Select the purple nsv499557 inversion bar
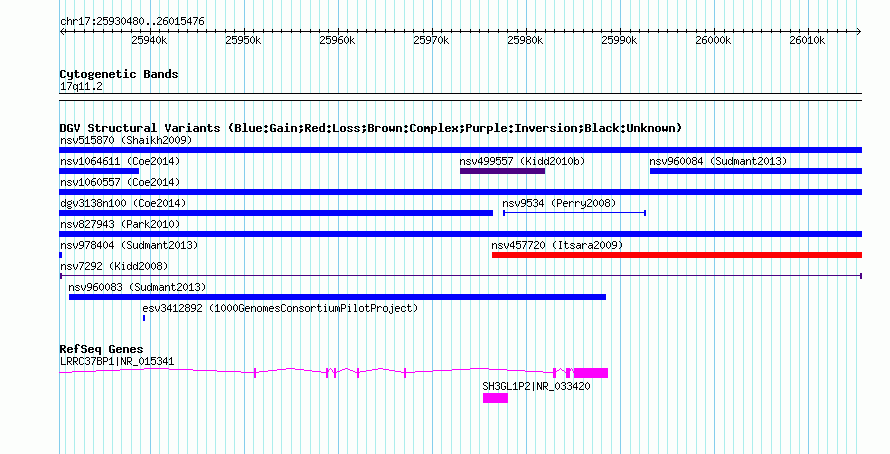 pos(502,171)
